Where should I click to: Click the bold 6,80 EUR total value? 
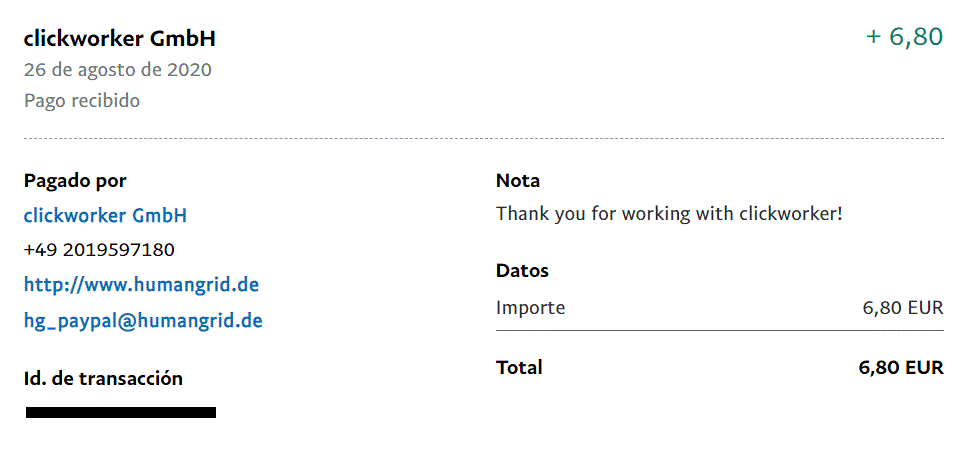pos(901,367)
